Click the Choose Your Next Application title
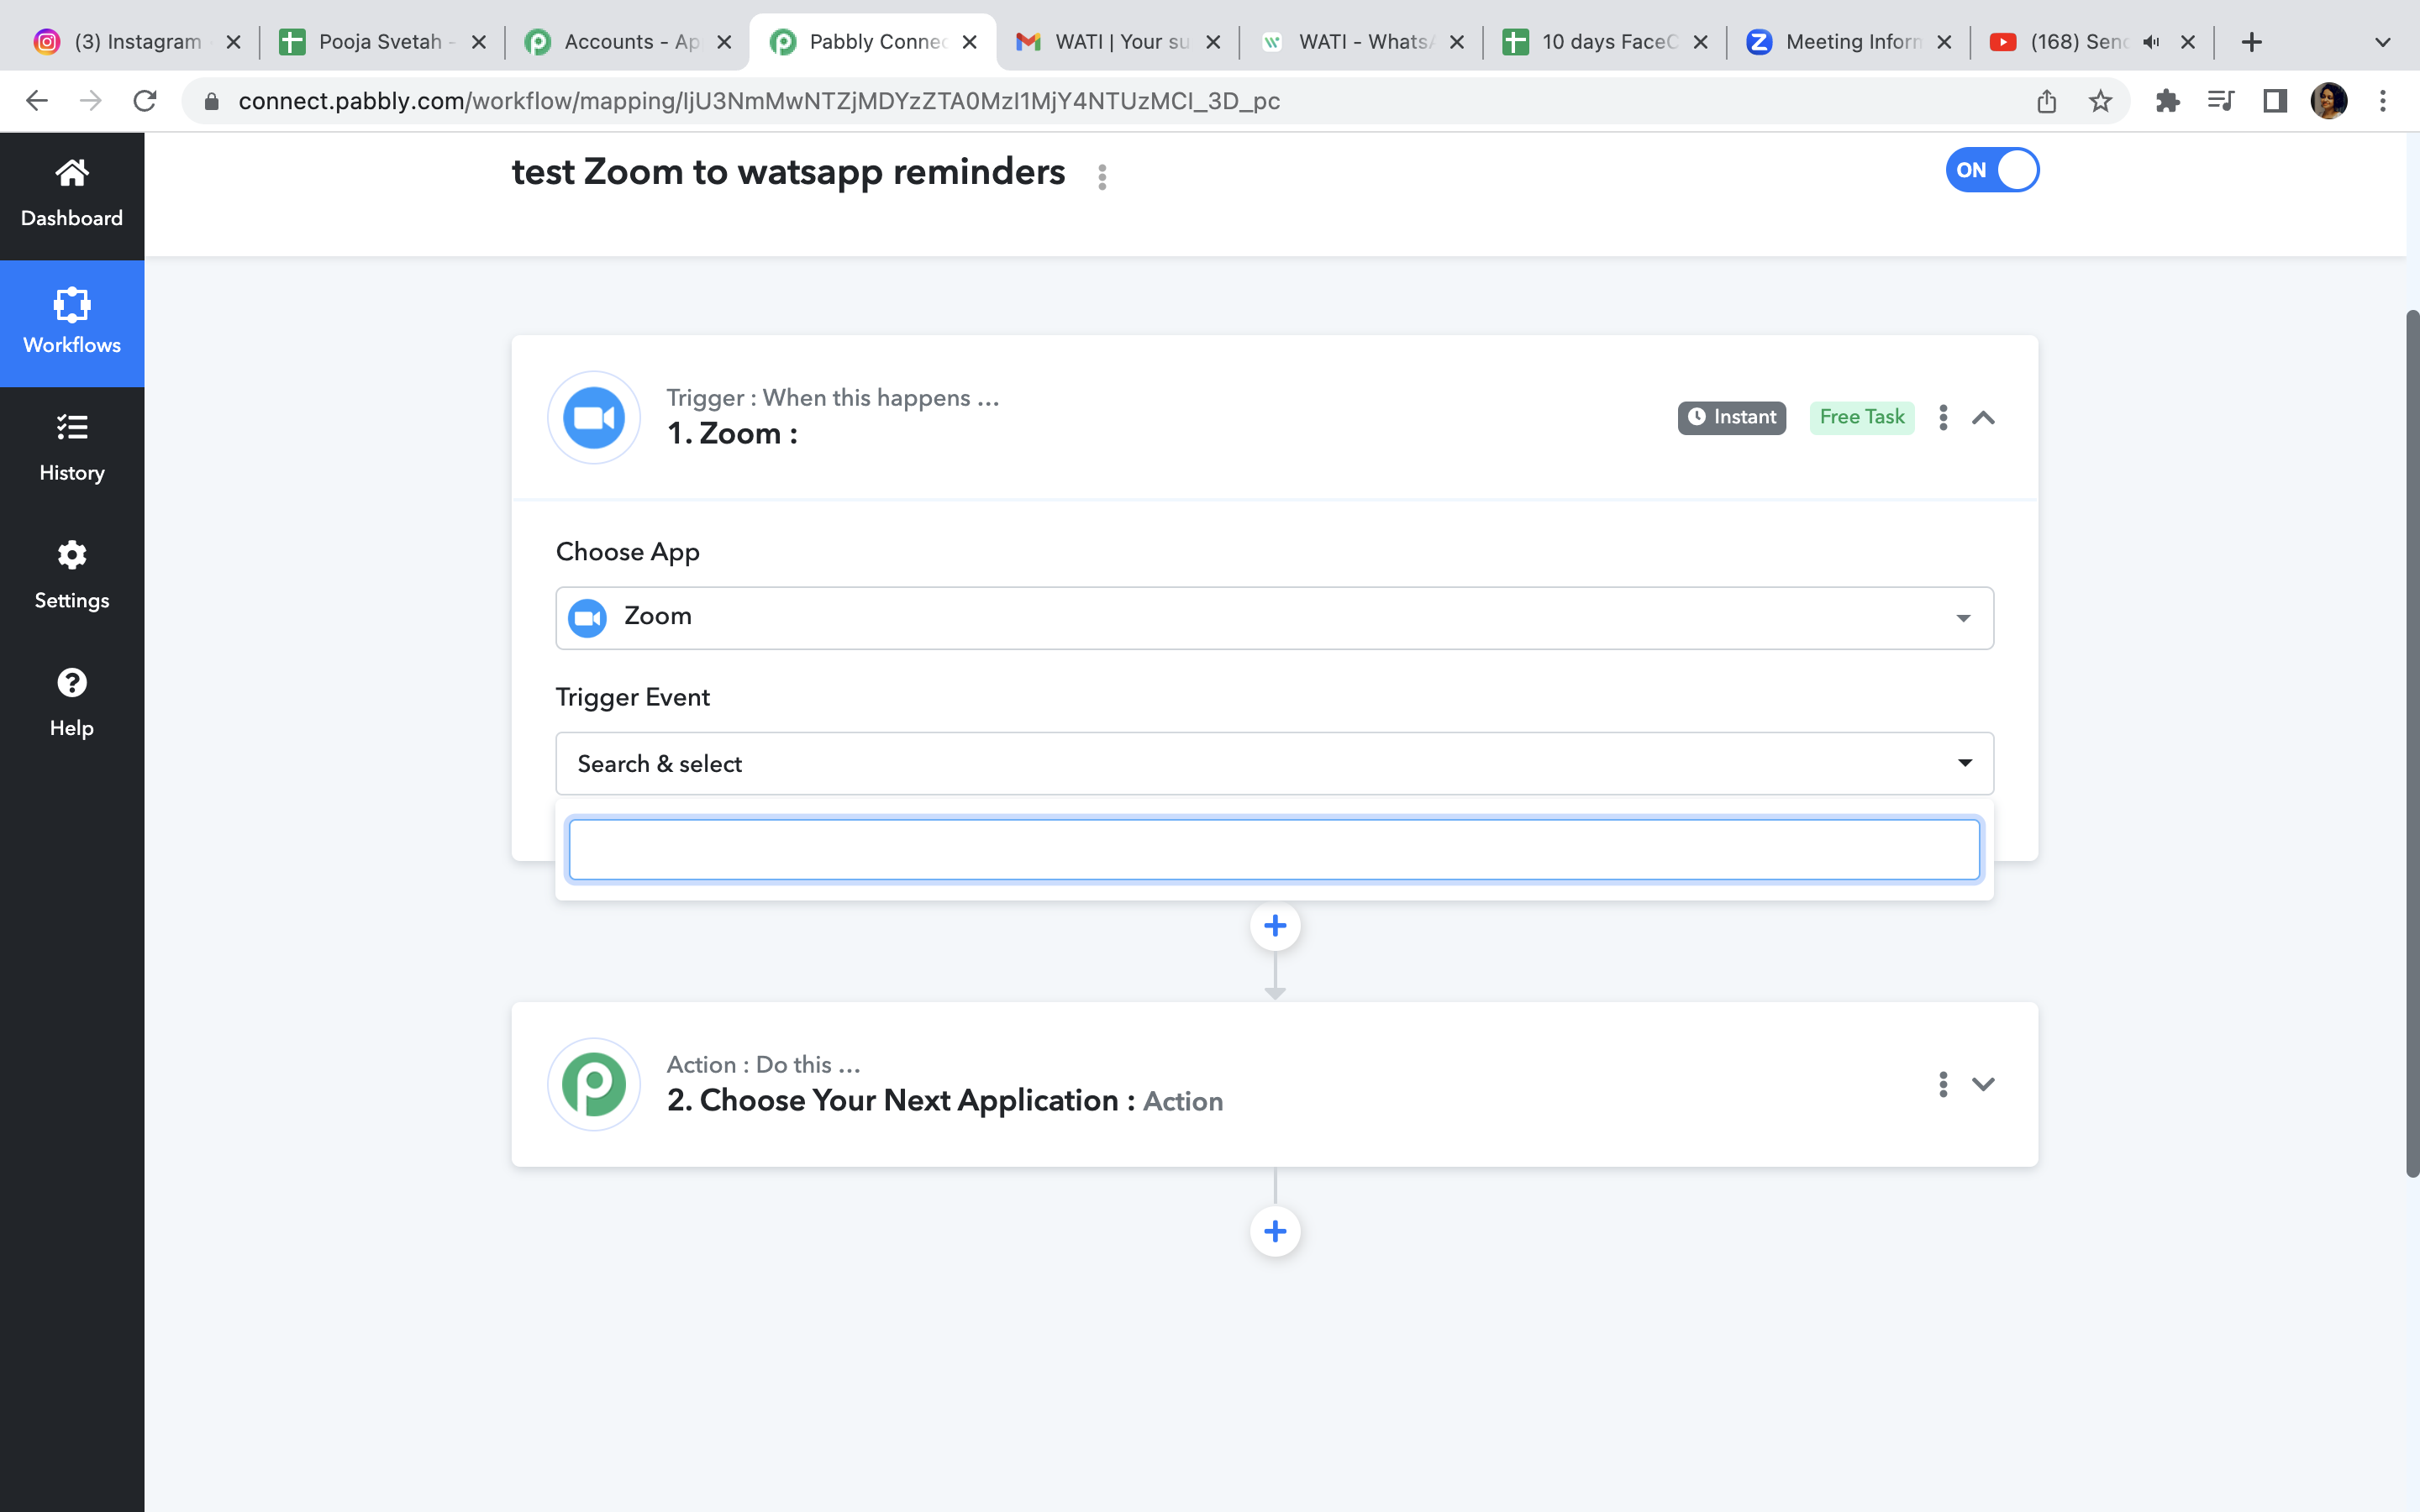The image size is (2420, 1512). point(901,1100)
